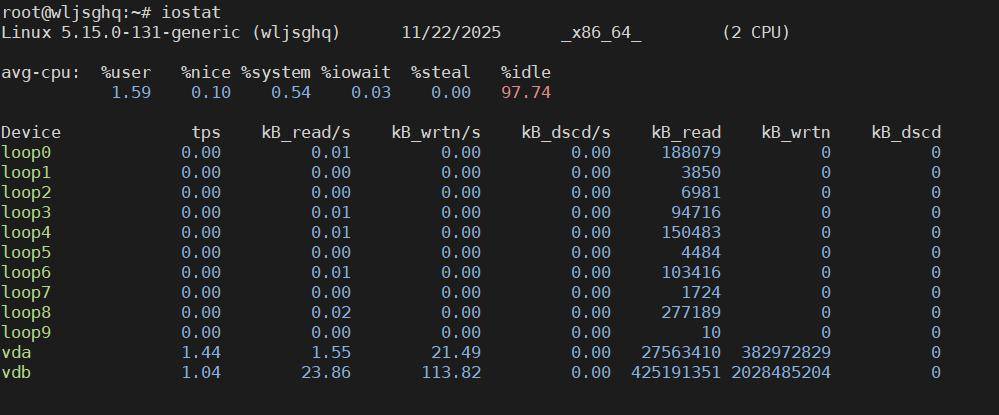The height and width of the screenshot is (415, 999).
Task: Select loop3 kB_read value 94716
Action: click(696, 212)
